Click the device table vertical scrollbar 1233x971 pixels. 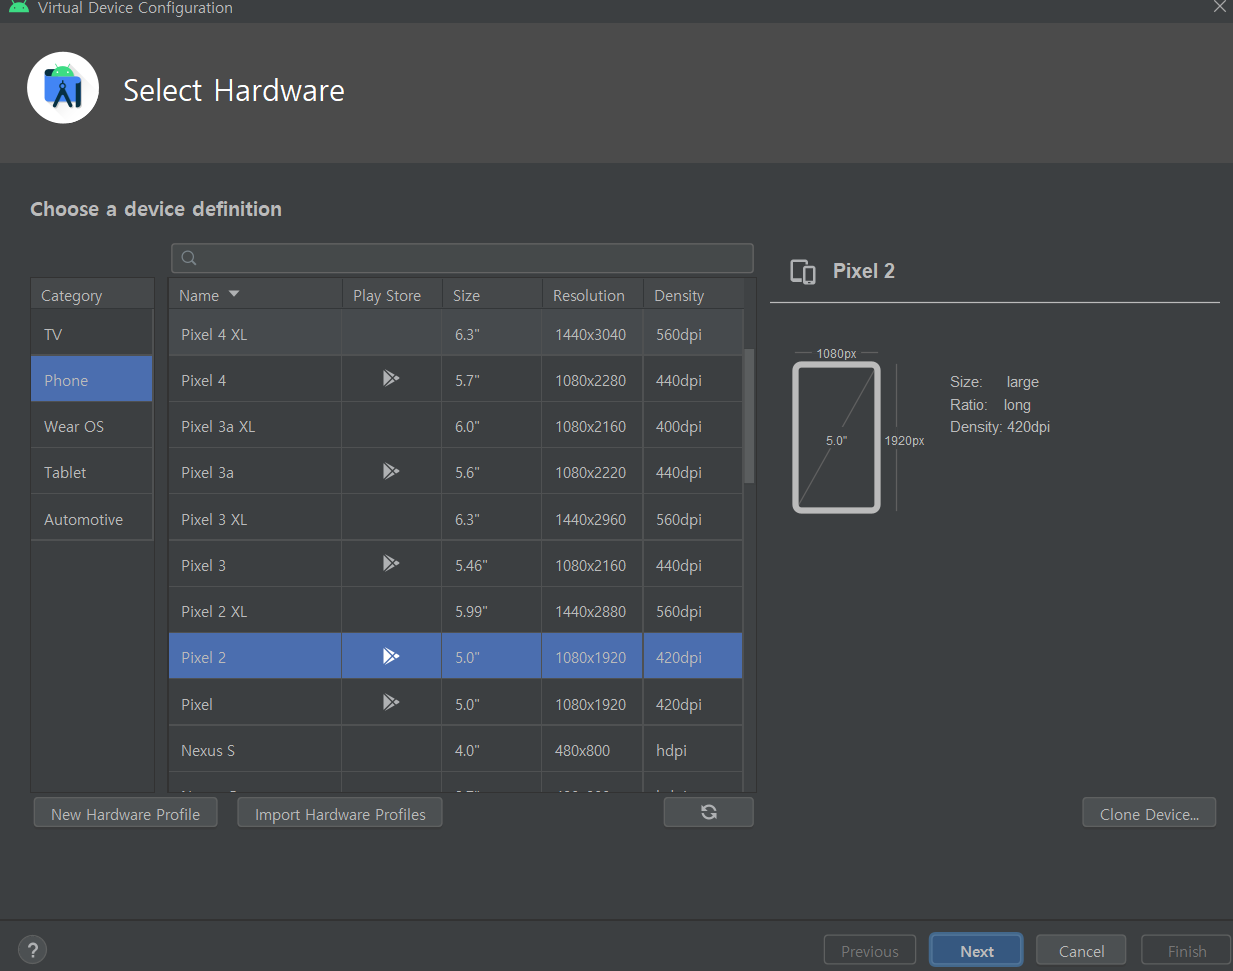(749, 416)
